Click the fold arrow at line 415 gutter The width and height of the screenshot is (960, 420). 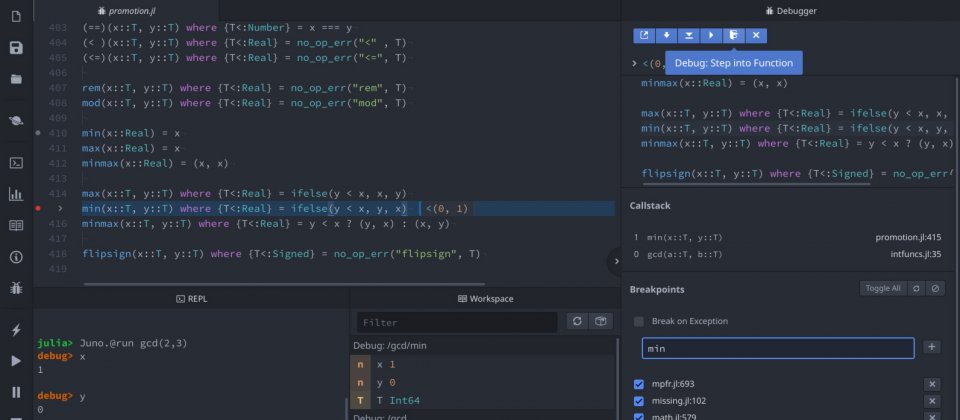point(60,209)
